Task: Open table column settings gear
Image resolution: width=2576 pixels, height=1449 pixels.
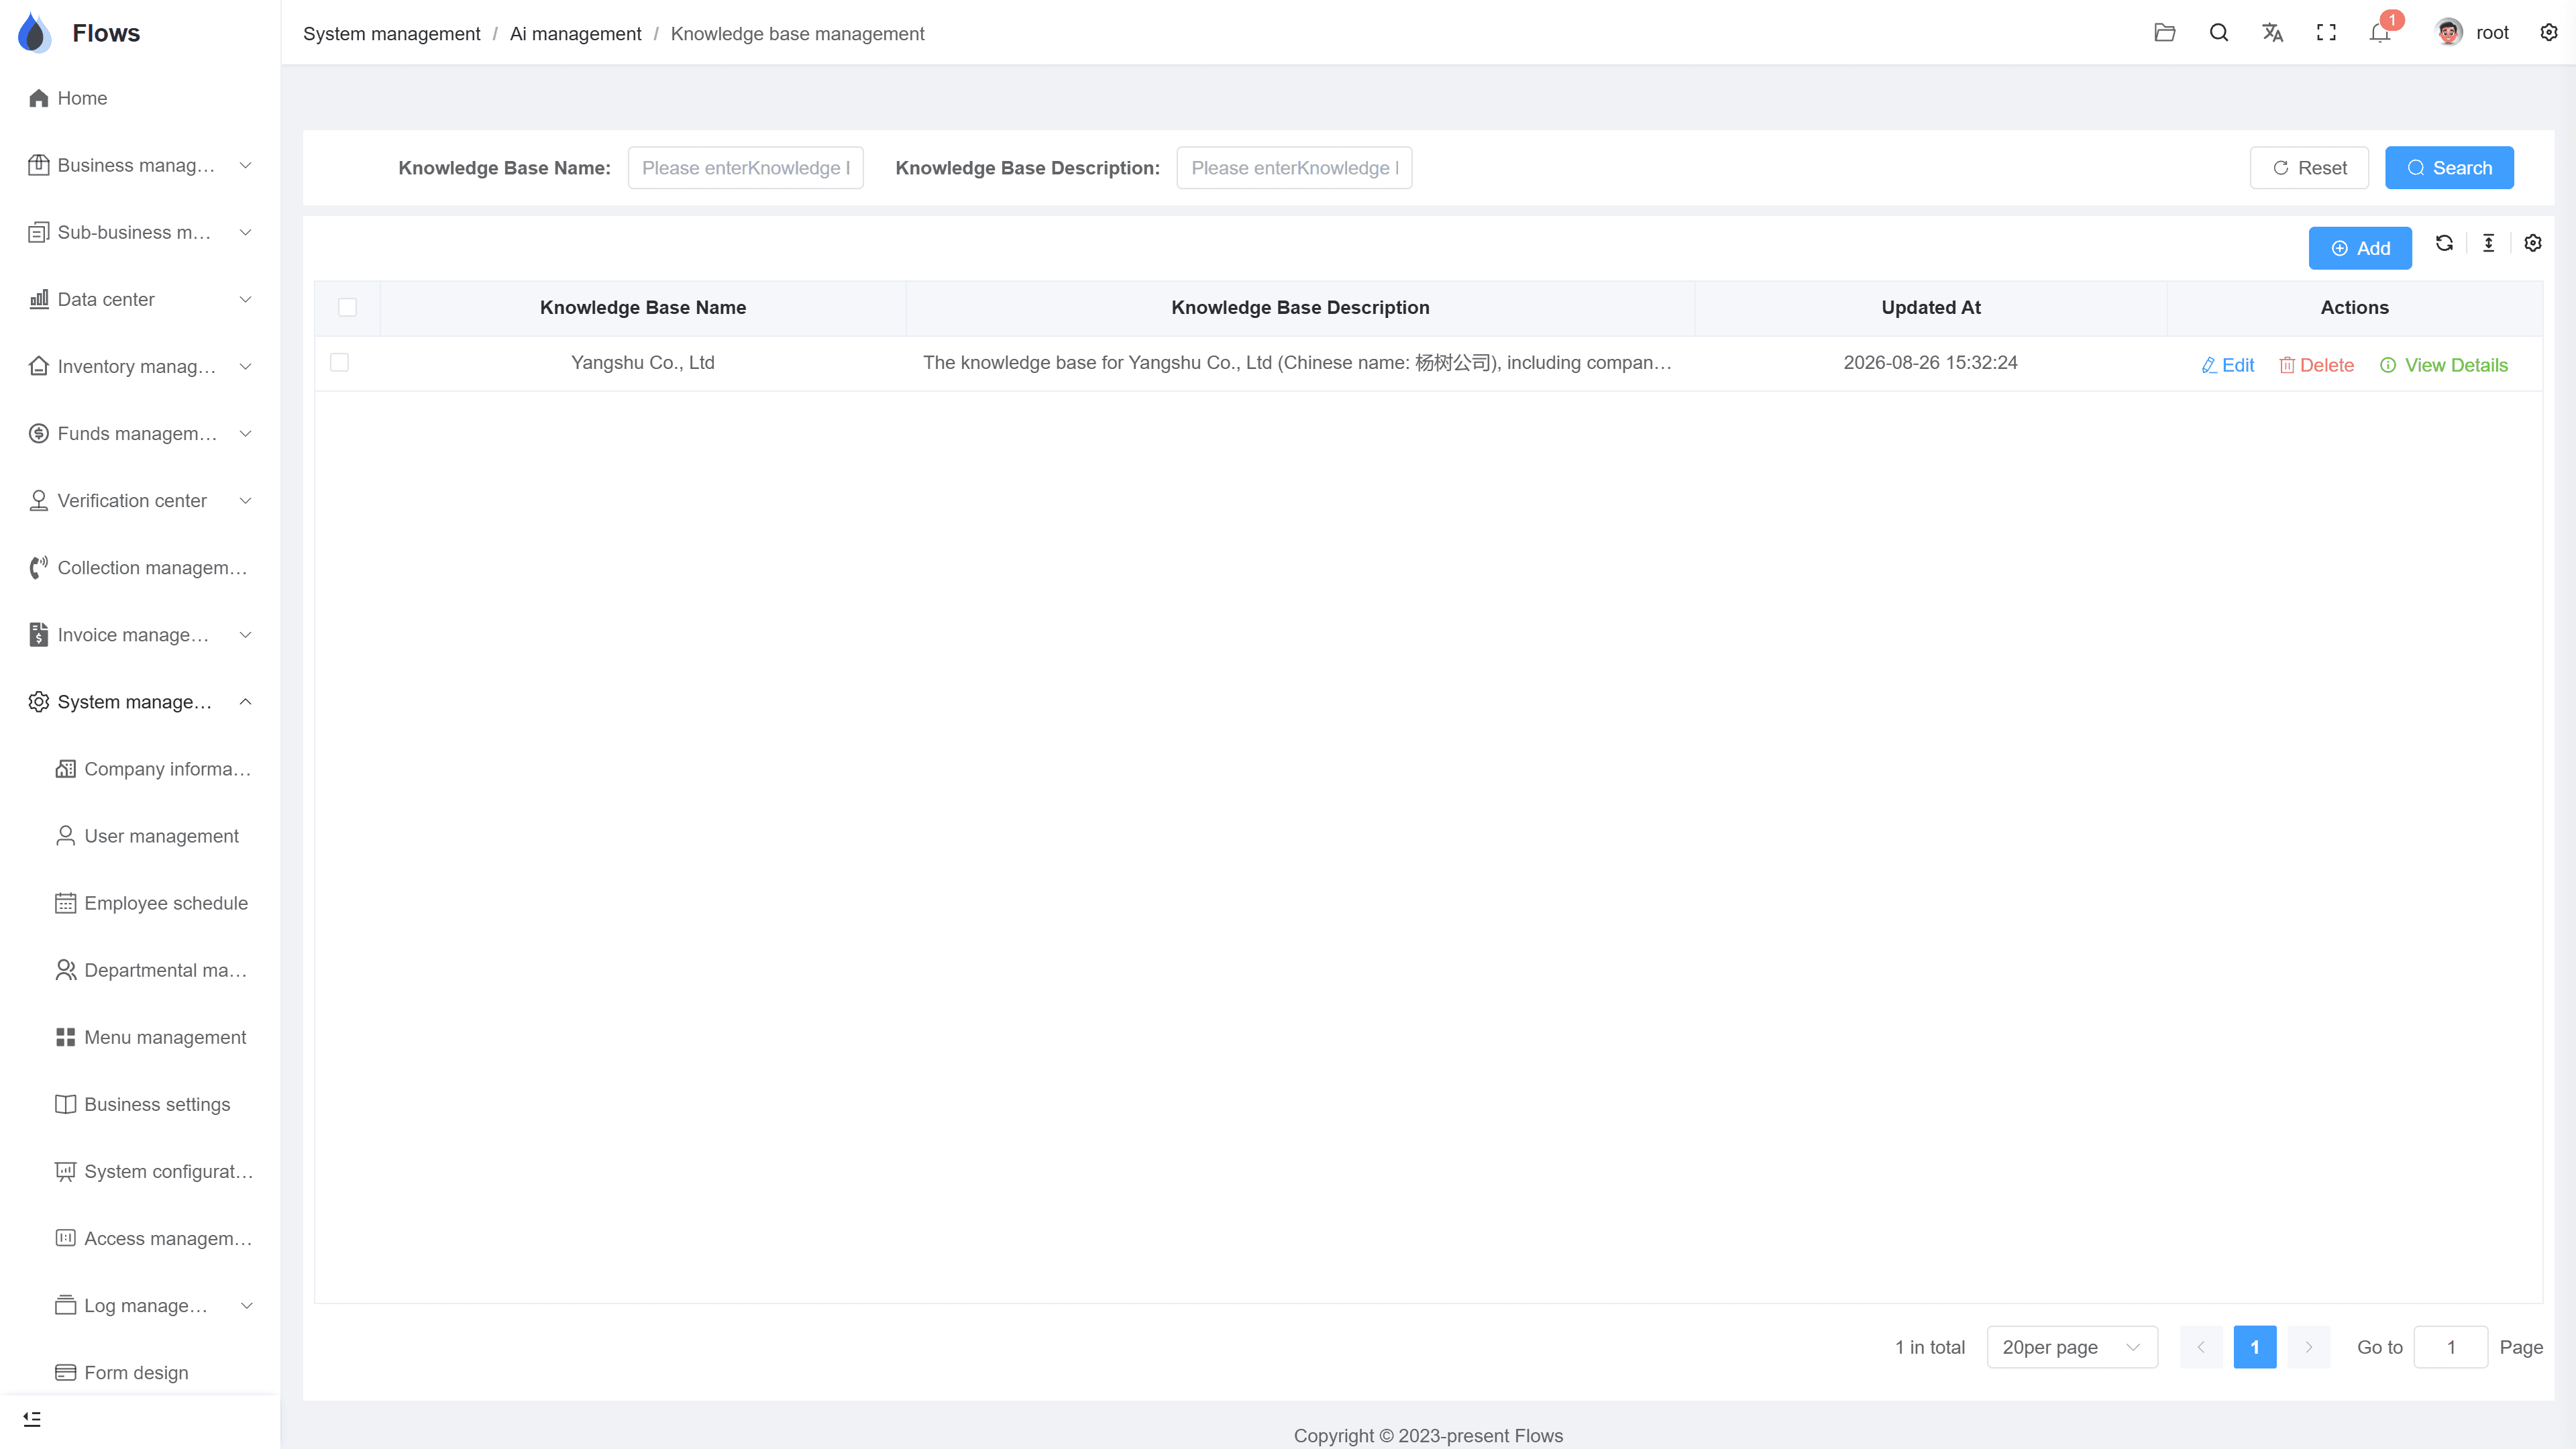Action: coord(2533,243)
